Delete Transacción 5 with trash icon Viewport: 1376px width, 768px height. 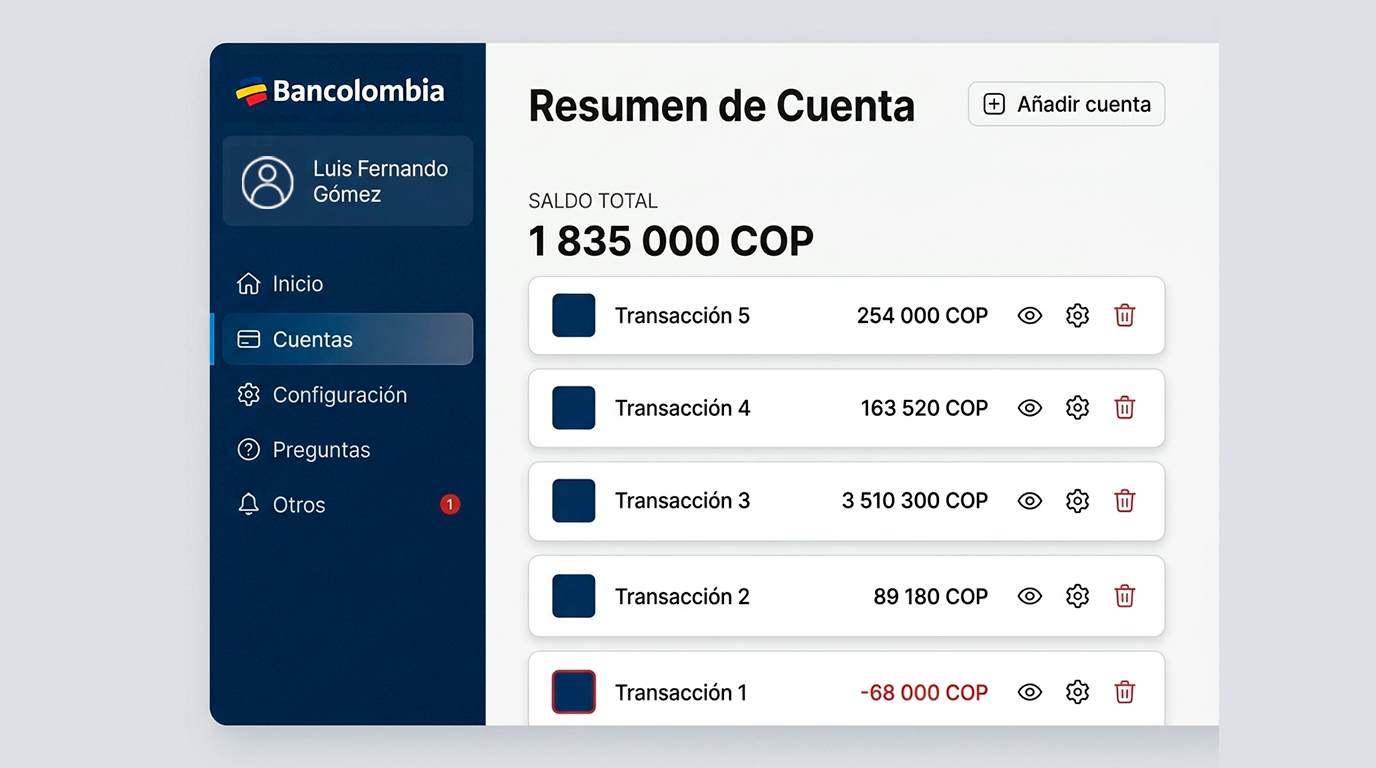tap(1125, 316)
